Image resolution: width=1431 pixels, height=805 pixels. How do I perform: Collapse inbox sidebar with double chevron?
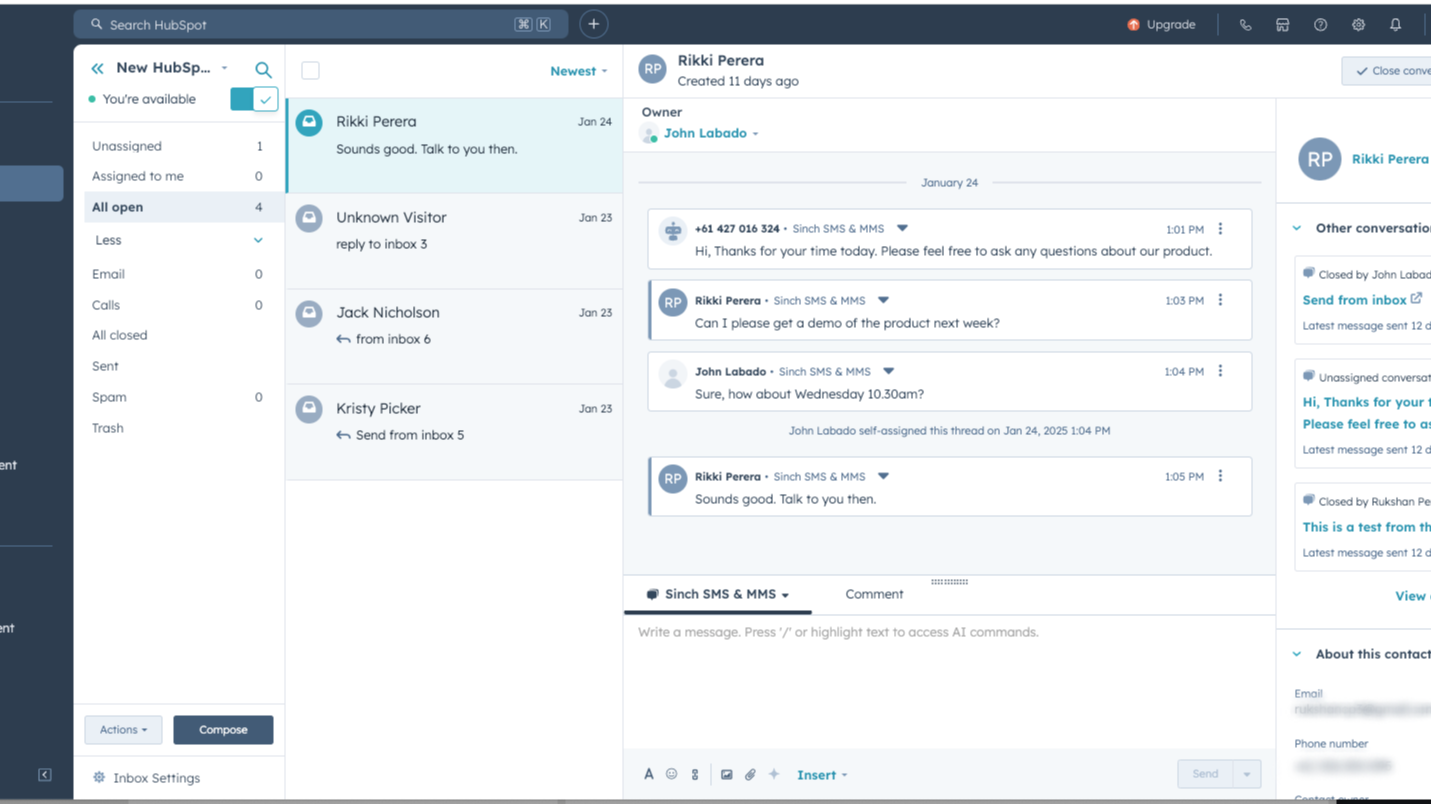coord(97,68)
